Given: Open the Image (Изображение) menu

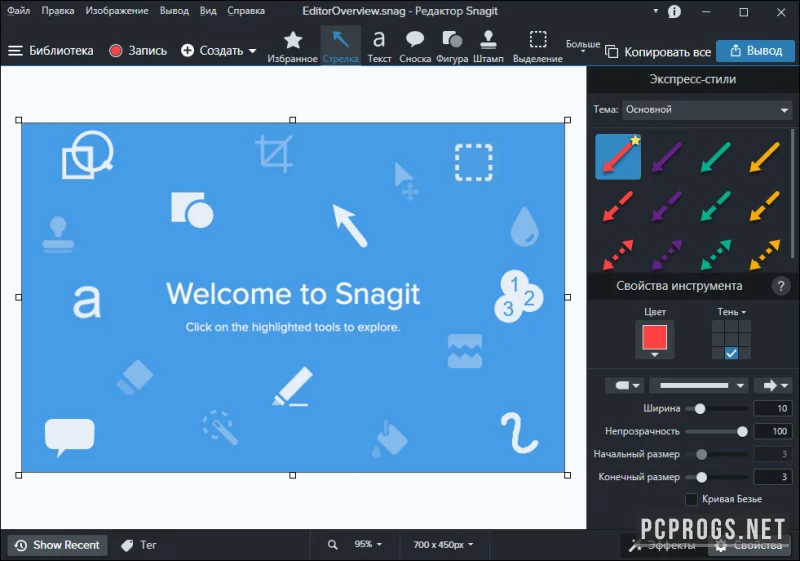Looking at the screenshot, I should click(x=117, y=11).
